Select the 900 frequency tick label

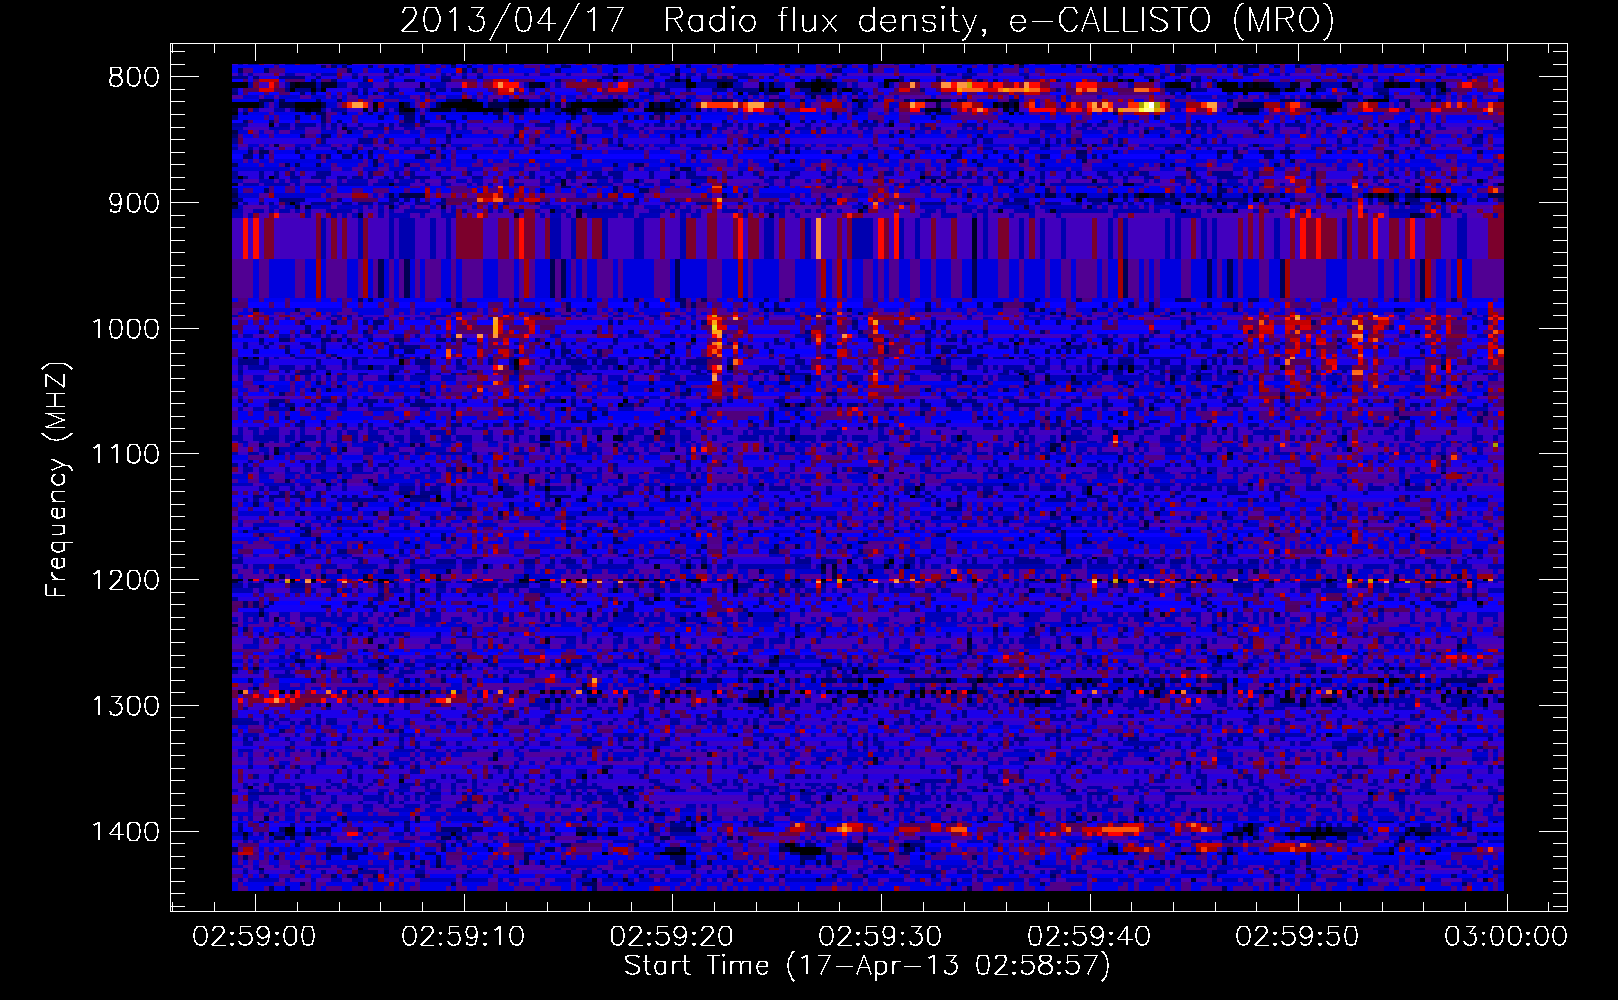tap(134, 204)
